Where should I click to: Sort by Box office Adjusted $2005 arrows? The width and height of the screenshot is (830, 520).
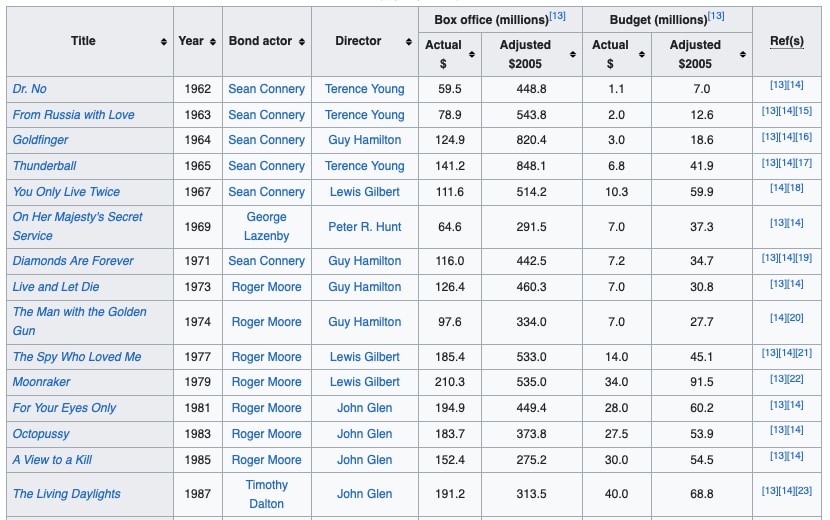pyautogui.click(x=572, y=55)
